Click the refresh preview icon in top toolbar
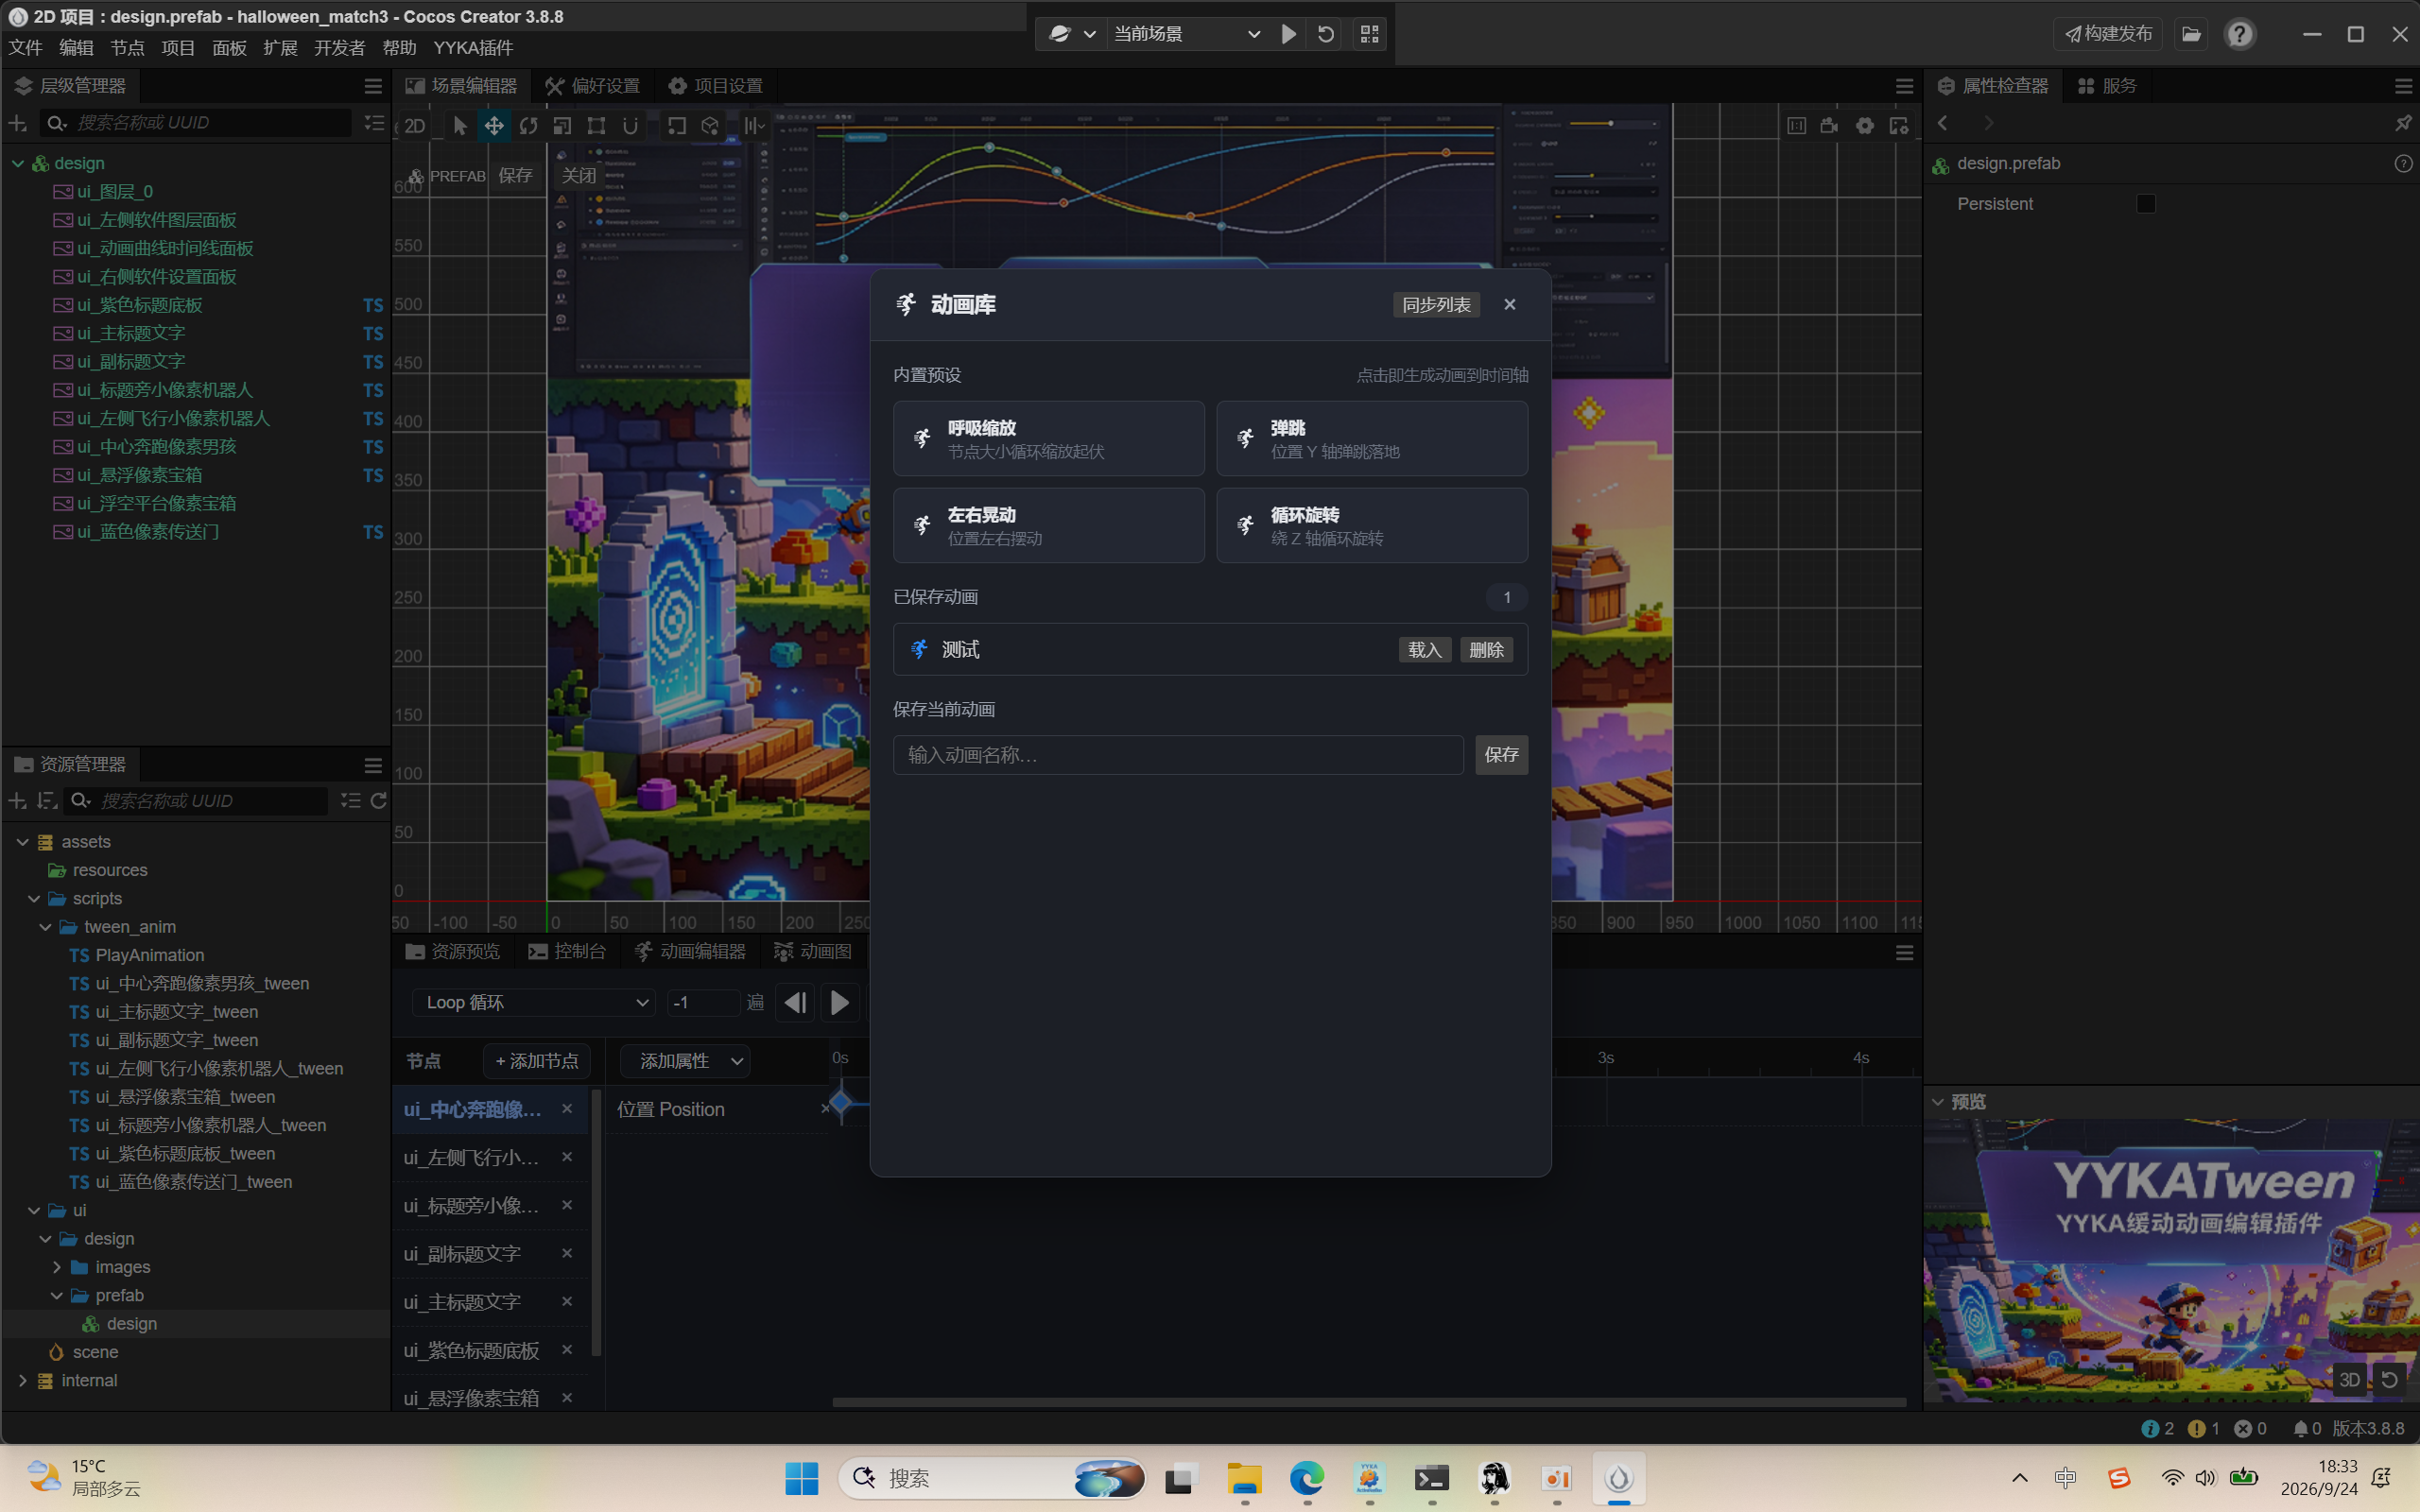The width and height of the screenshot is (2420, 1512). (1326, 34)
